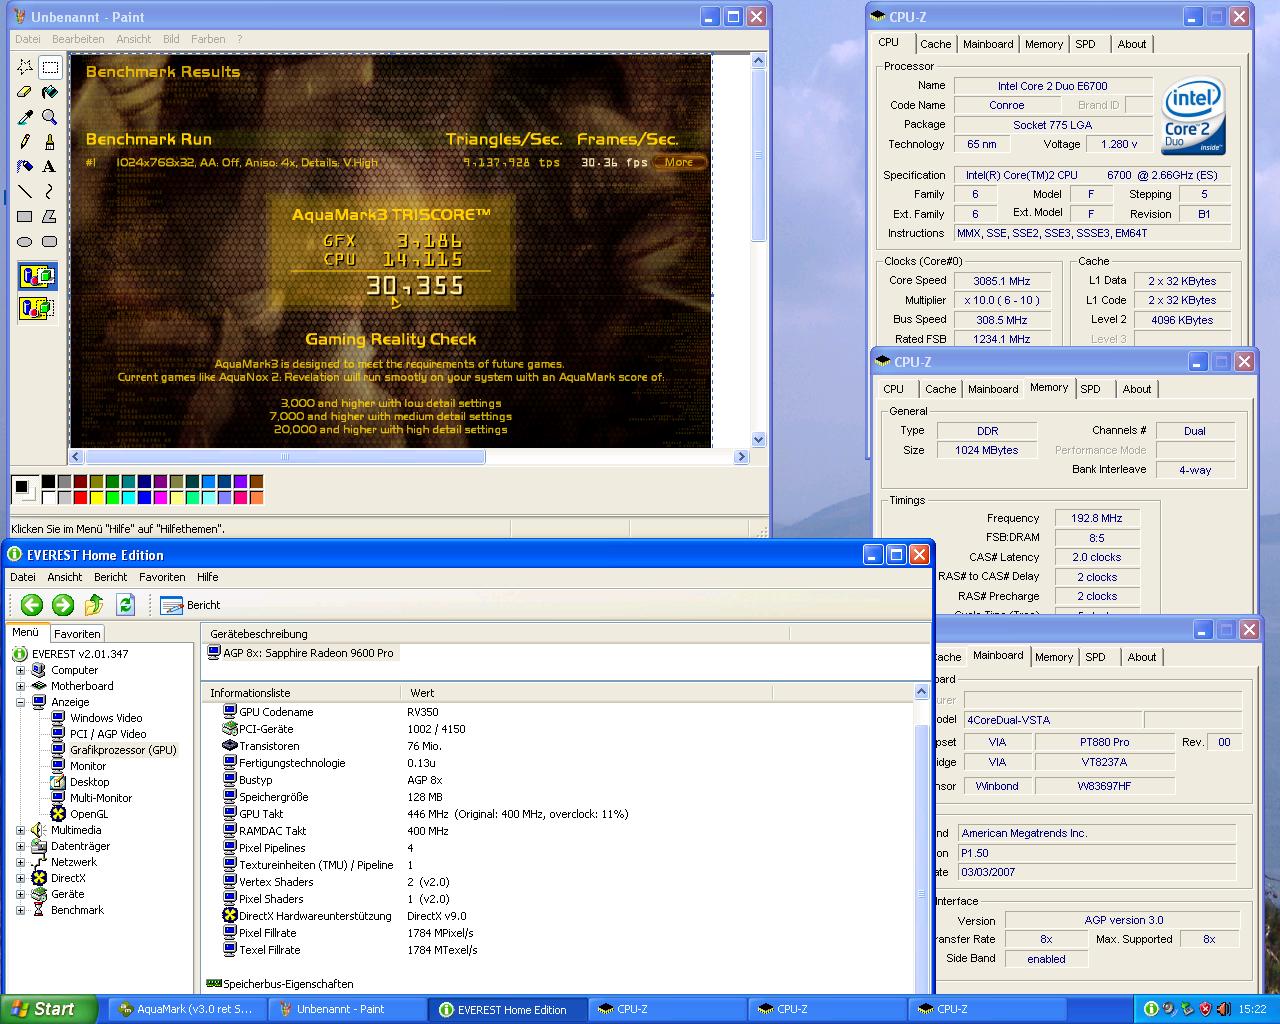Select the straight Line tool

pyautogui.click(x=25, y=192)
